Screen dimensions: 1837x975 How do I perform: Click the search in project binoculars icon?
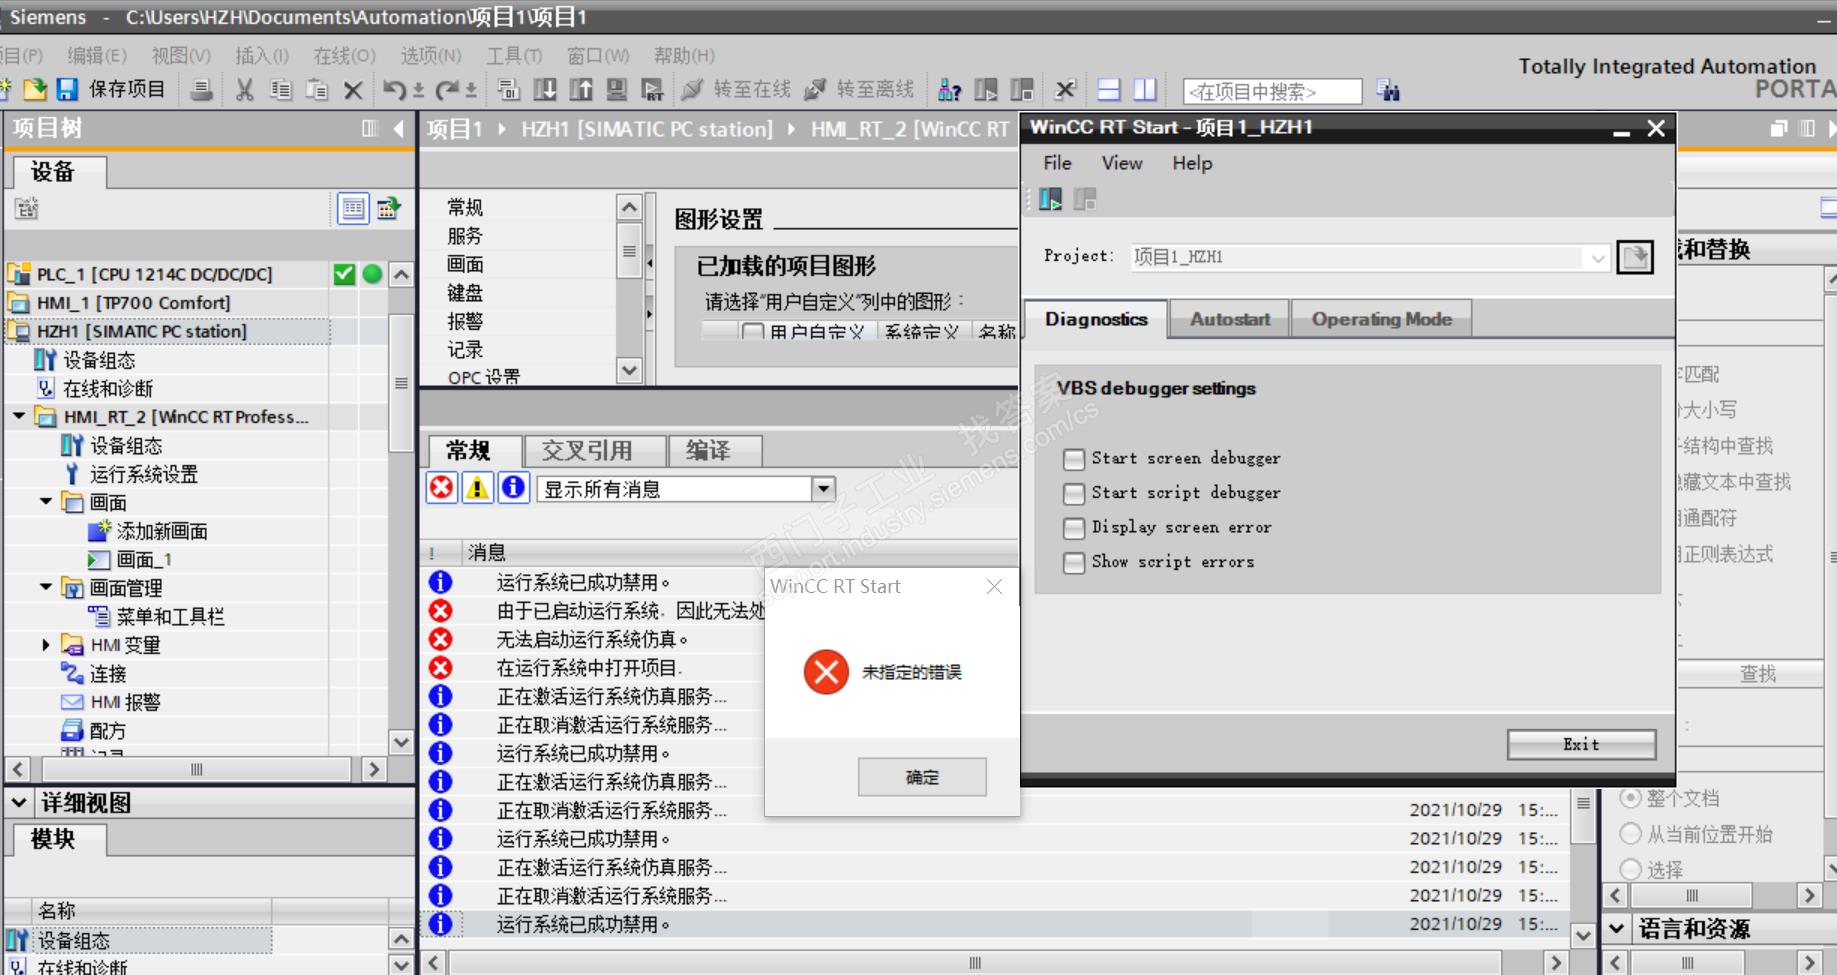pos(1388,91)
